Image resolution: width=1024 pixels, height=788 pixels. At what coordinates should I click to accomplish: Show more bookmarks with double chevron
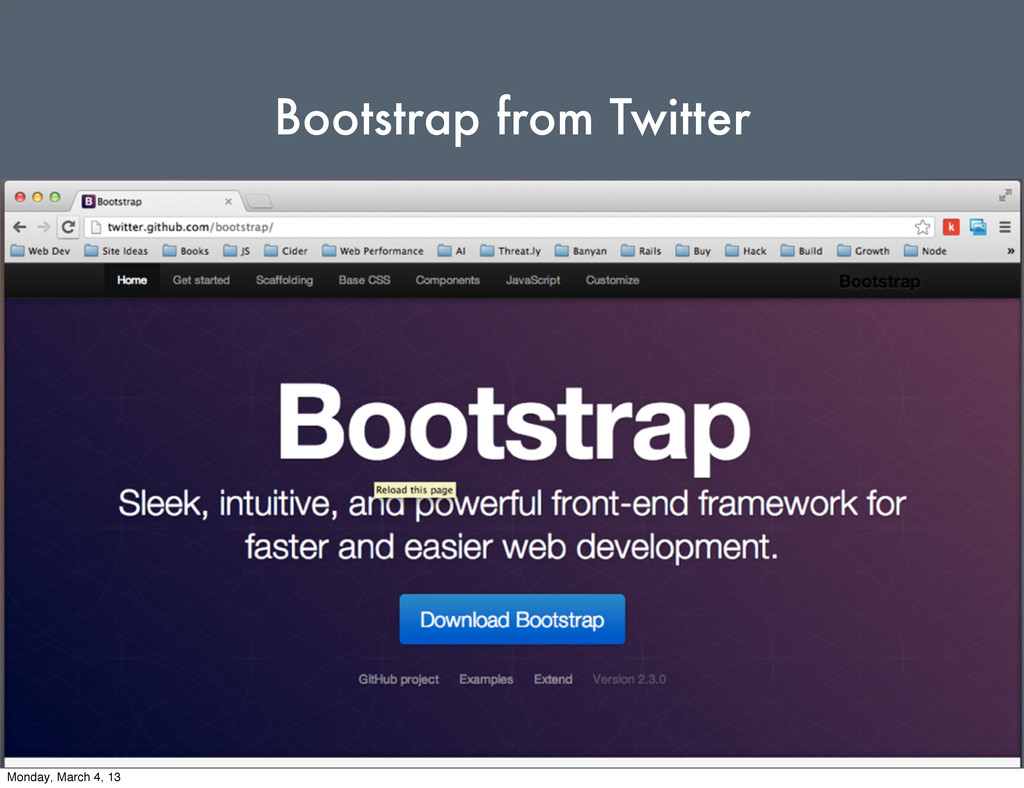click(1010, 251)
